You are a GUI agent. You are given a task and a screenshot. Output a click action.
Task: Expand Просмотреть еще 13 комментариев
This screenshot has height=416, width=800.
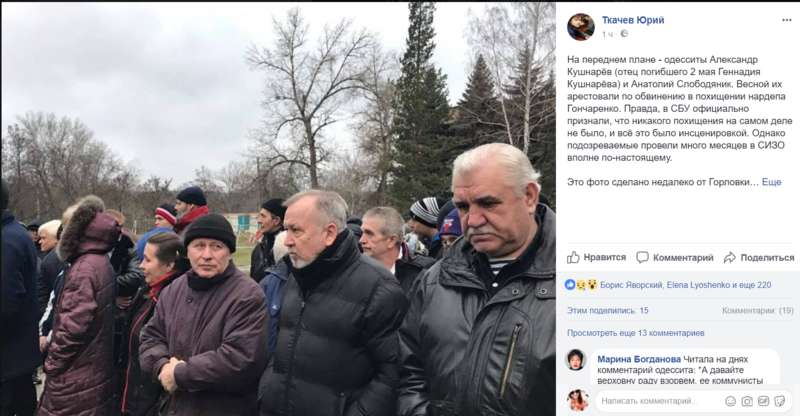coord(636,333)
